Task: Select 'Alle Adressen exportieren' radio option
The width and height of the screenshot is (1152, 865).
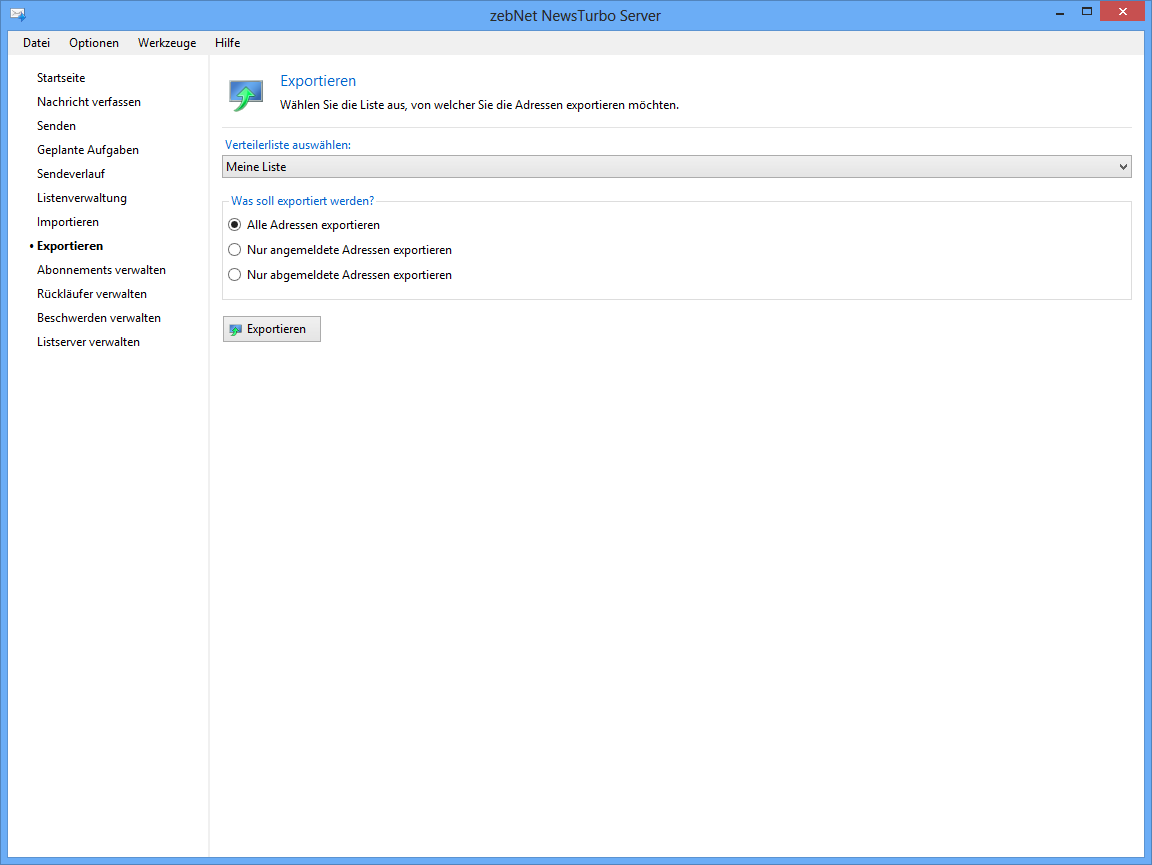Action: [x=235, y=225]
